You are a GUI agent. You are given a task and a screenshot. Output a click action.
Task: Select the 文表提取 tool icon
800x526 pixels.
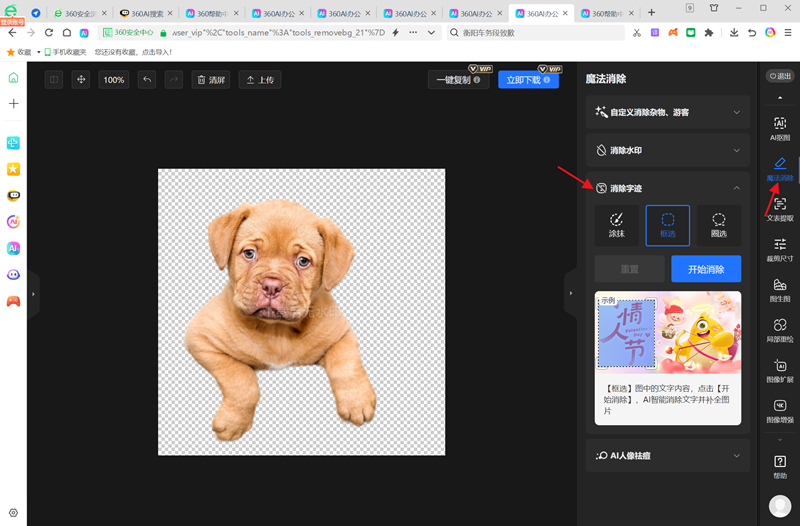pyautogui.click(x=780, y=209)
